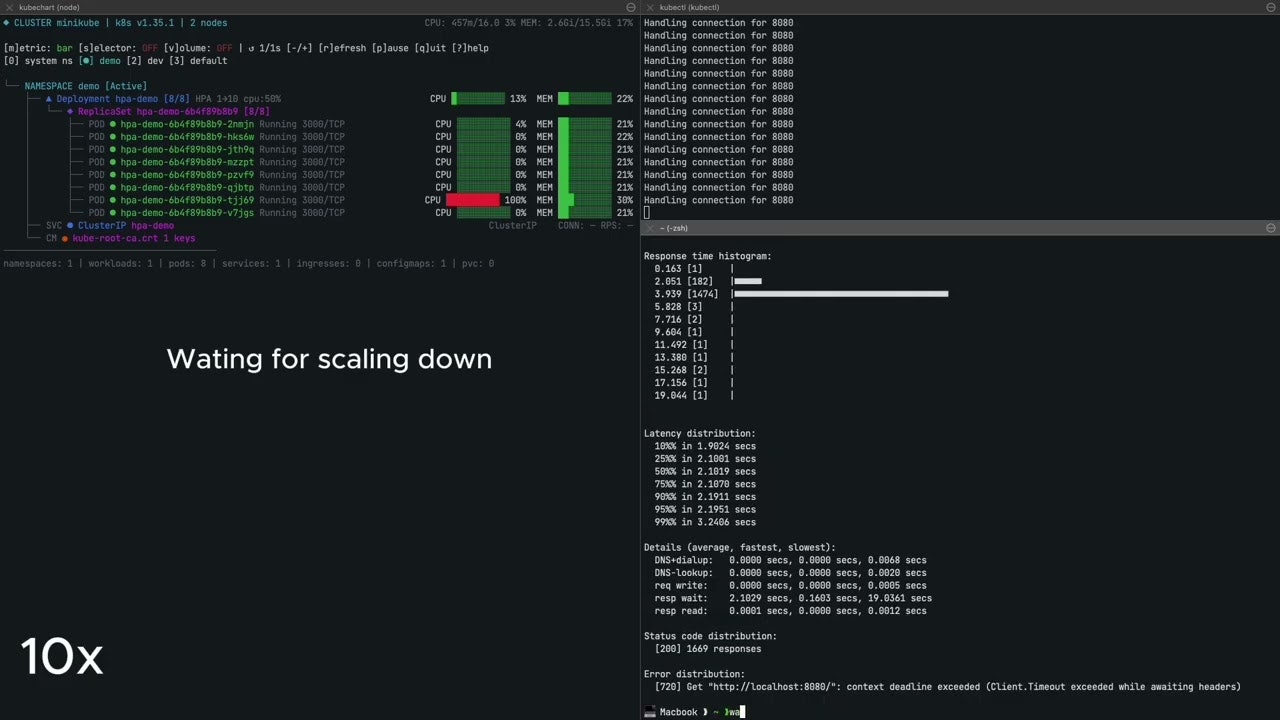Click green status dot of pod v7jgs

coord(113,213)
